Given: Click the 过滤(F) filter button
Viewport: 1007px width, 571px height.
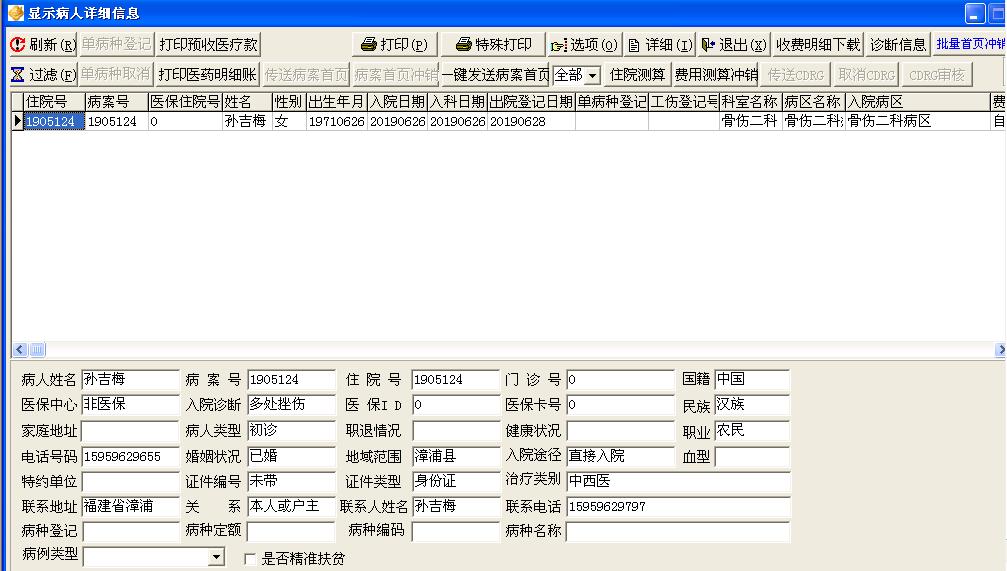Looking at the screenshot, I should 43,75.
